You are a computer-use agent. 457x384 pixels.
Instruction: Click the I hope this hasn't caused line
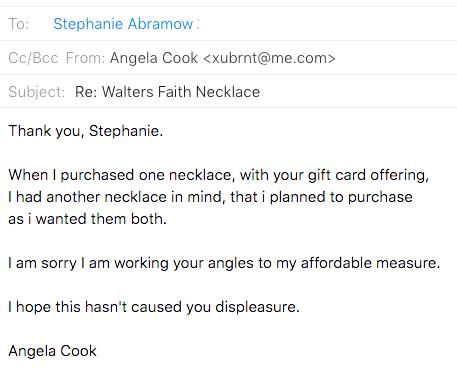click(154, 307)
